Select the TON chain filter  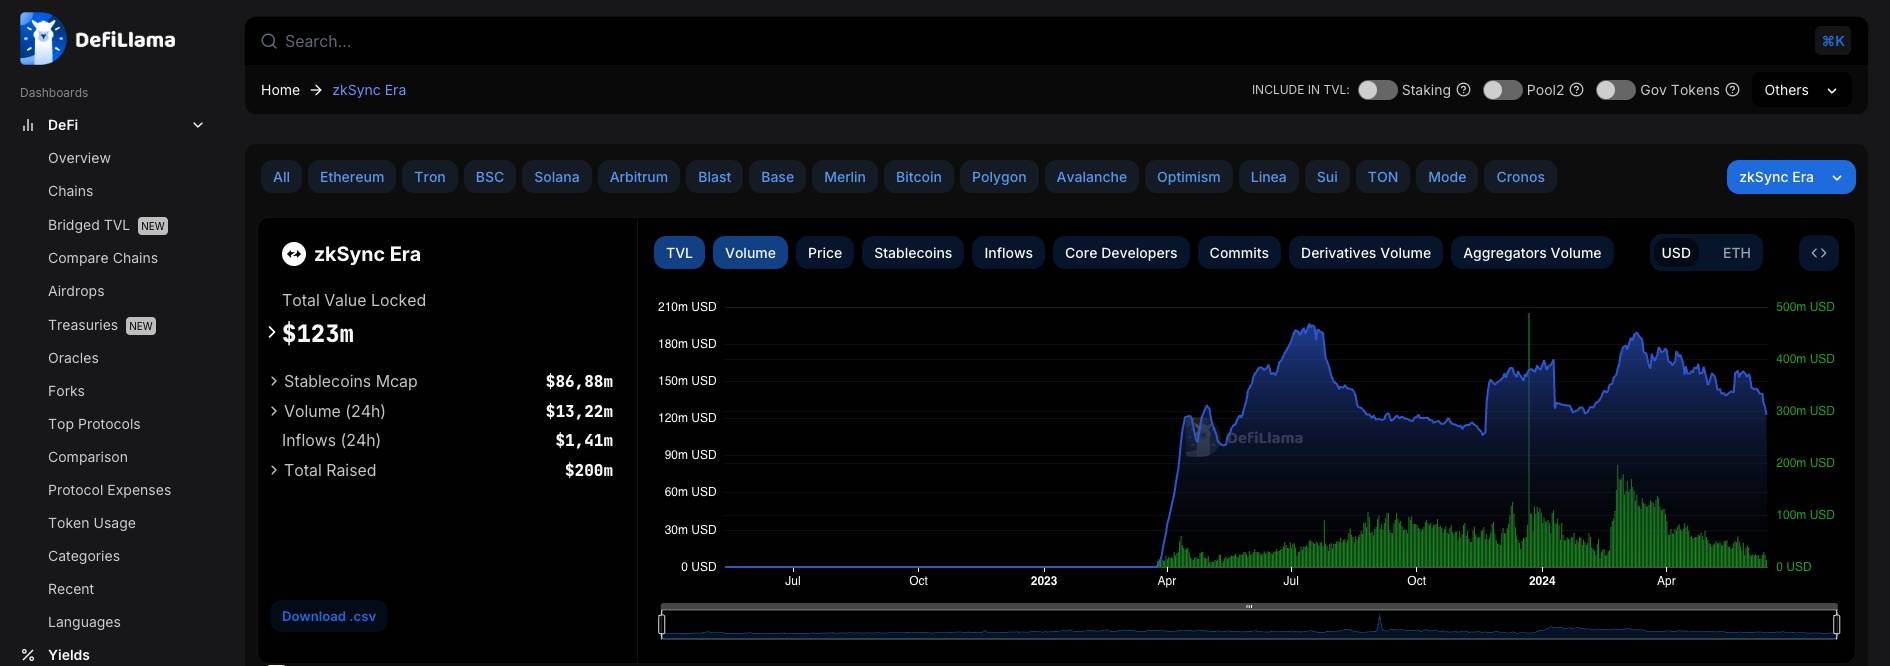pyautogui.click(x=1383, y=177)
